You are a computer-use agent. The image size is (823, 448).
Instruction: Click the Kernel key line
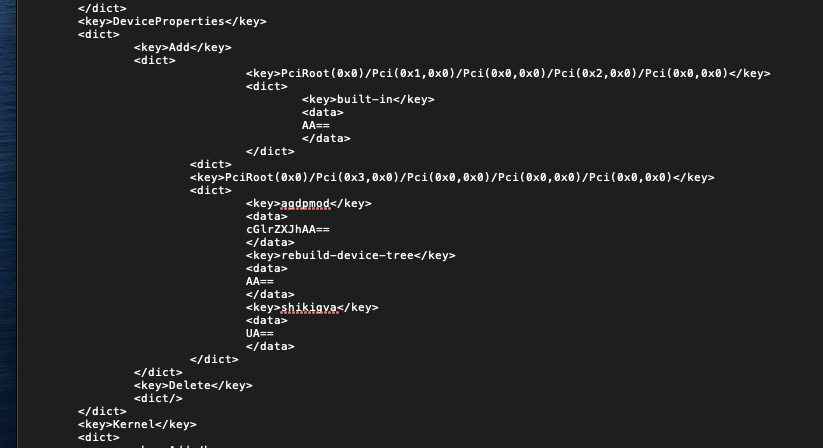(x=137, y=424)
